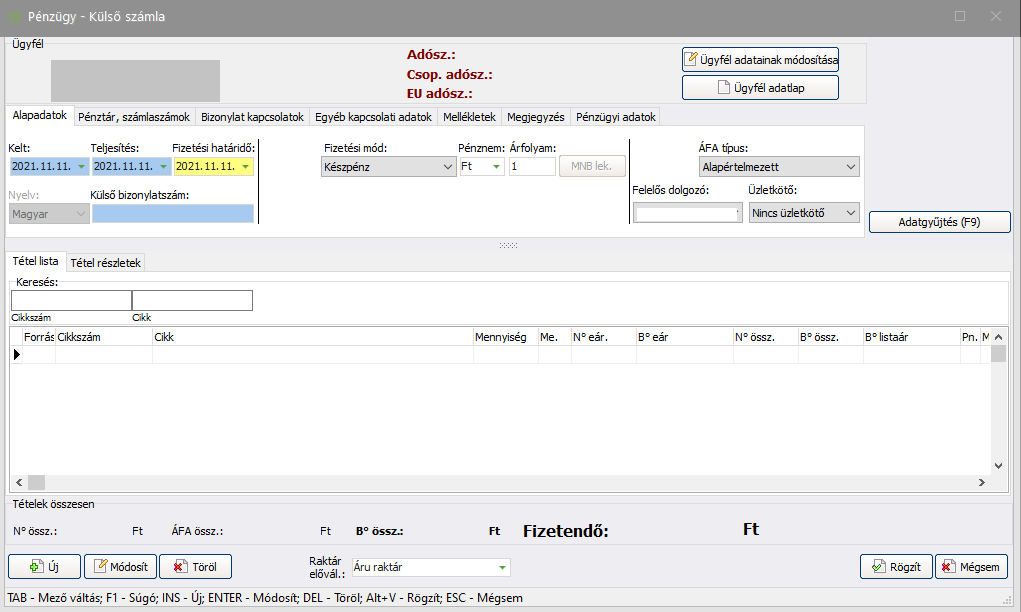Click the item list scroll-down arrow

pyautogui.click(x=998, y=466)
